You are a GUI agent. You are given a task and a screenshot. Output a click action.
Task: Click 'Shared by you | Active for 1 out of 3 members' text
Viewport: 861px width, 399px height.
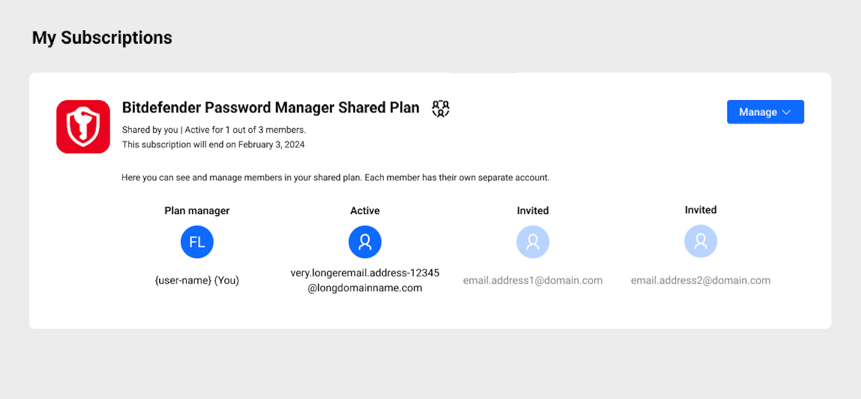[214, 131]
